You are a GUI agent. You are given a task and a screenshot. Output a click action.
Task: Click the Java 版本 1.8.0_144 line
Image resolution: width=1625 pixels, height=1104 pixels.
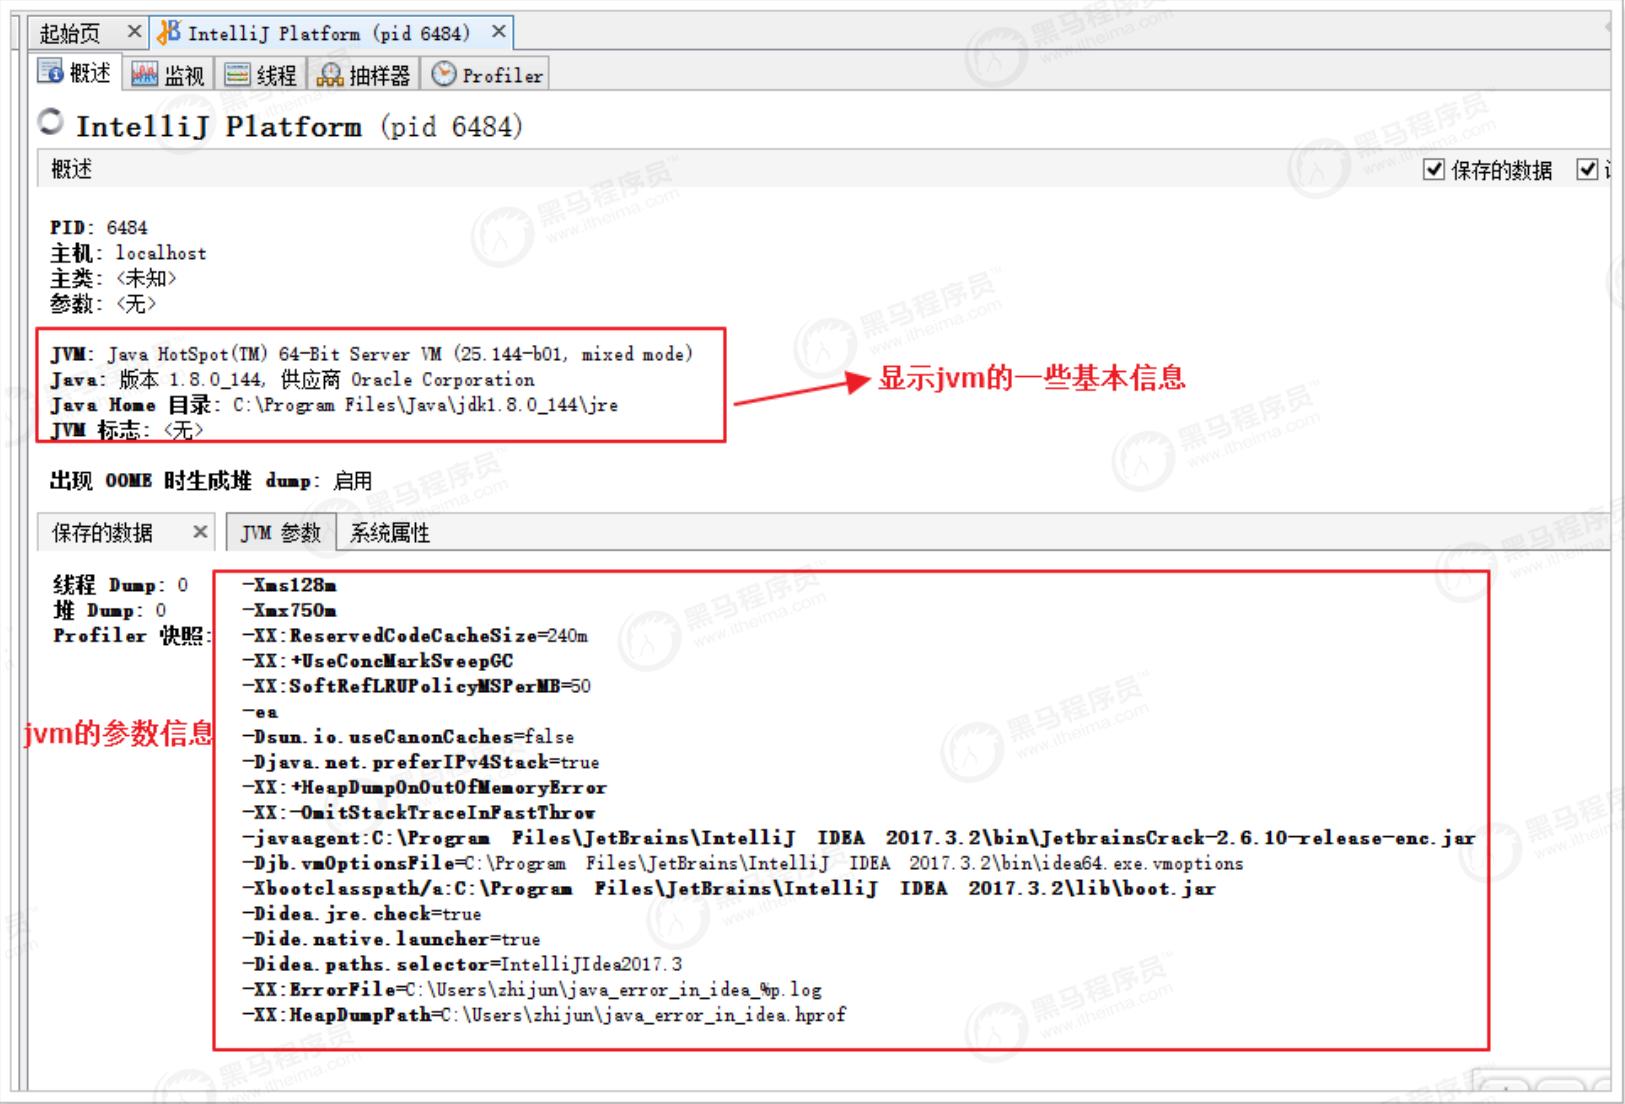pyautogui.click(x=292, y=379)
